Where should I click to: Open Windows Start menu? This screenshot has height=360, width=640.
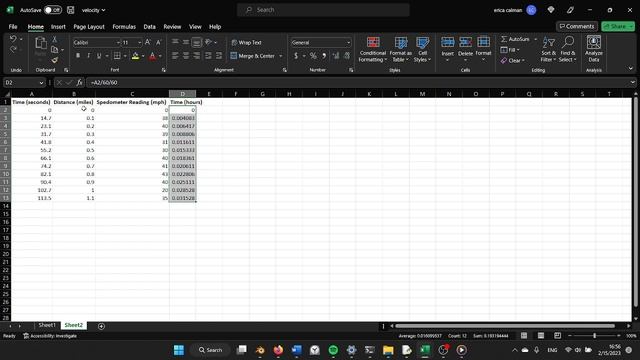point(179,350)
